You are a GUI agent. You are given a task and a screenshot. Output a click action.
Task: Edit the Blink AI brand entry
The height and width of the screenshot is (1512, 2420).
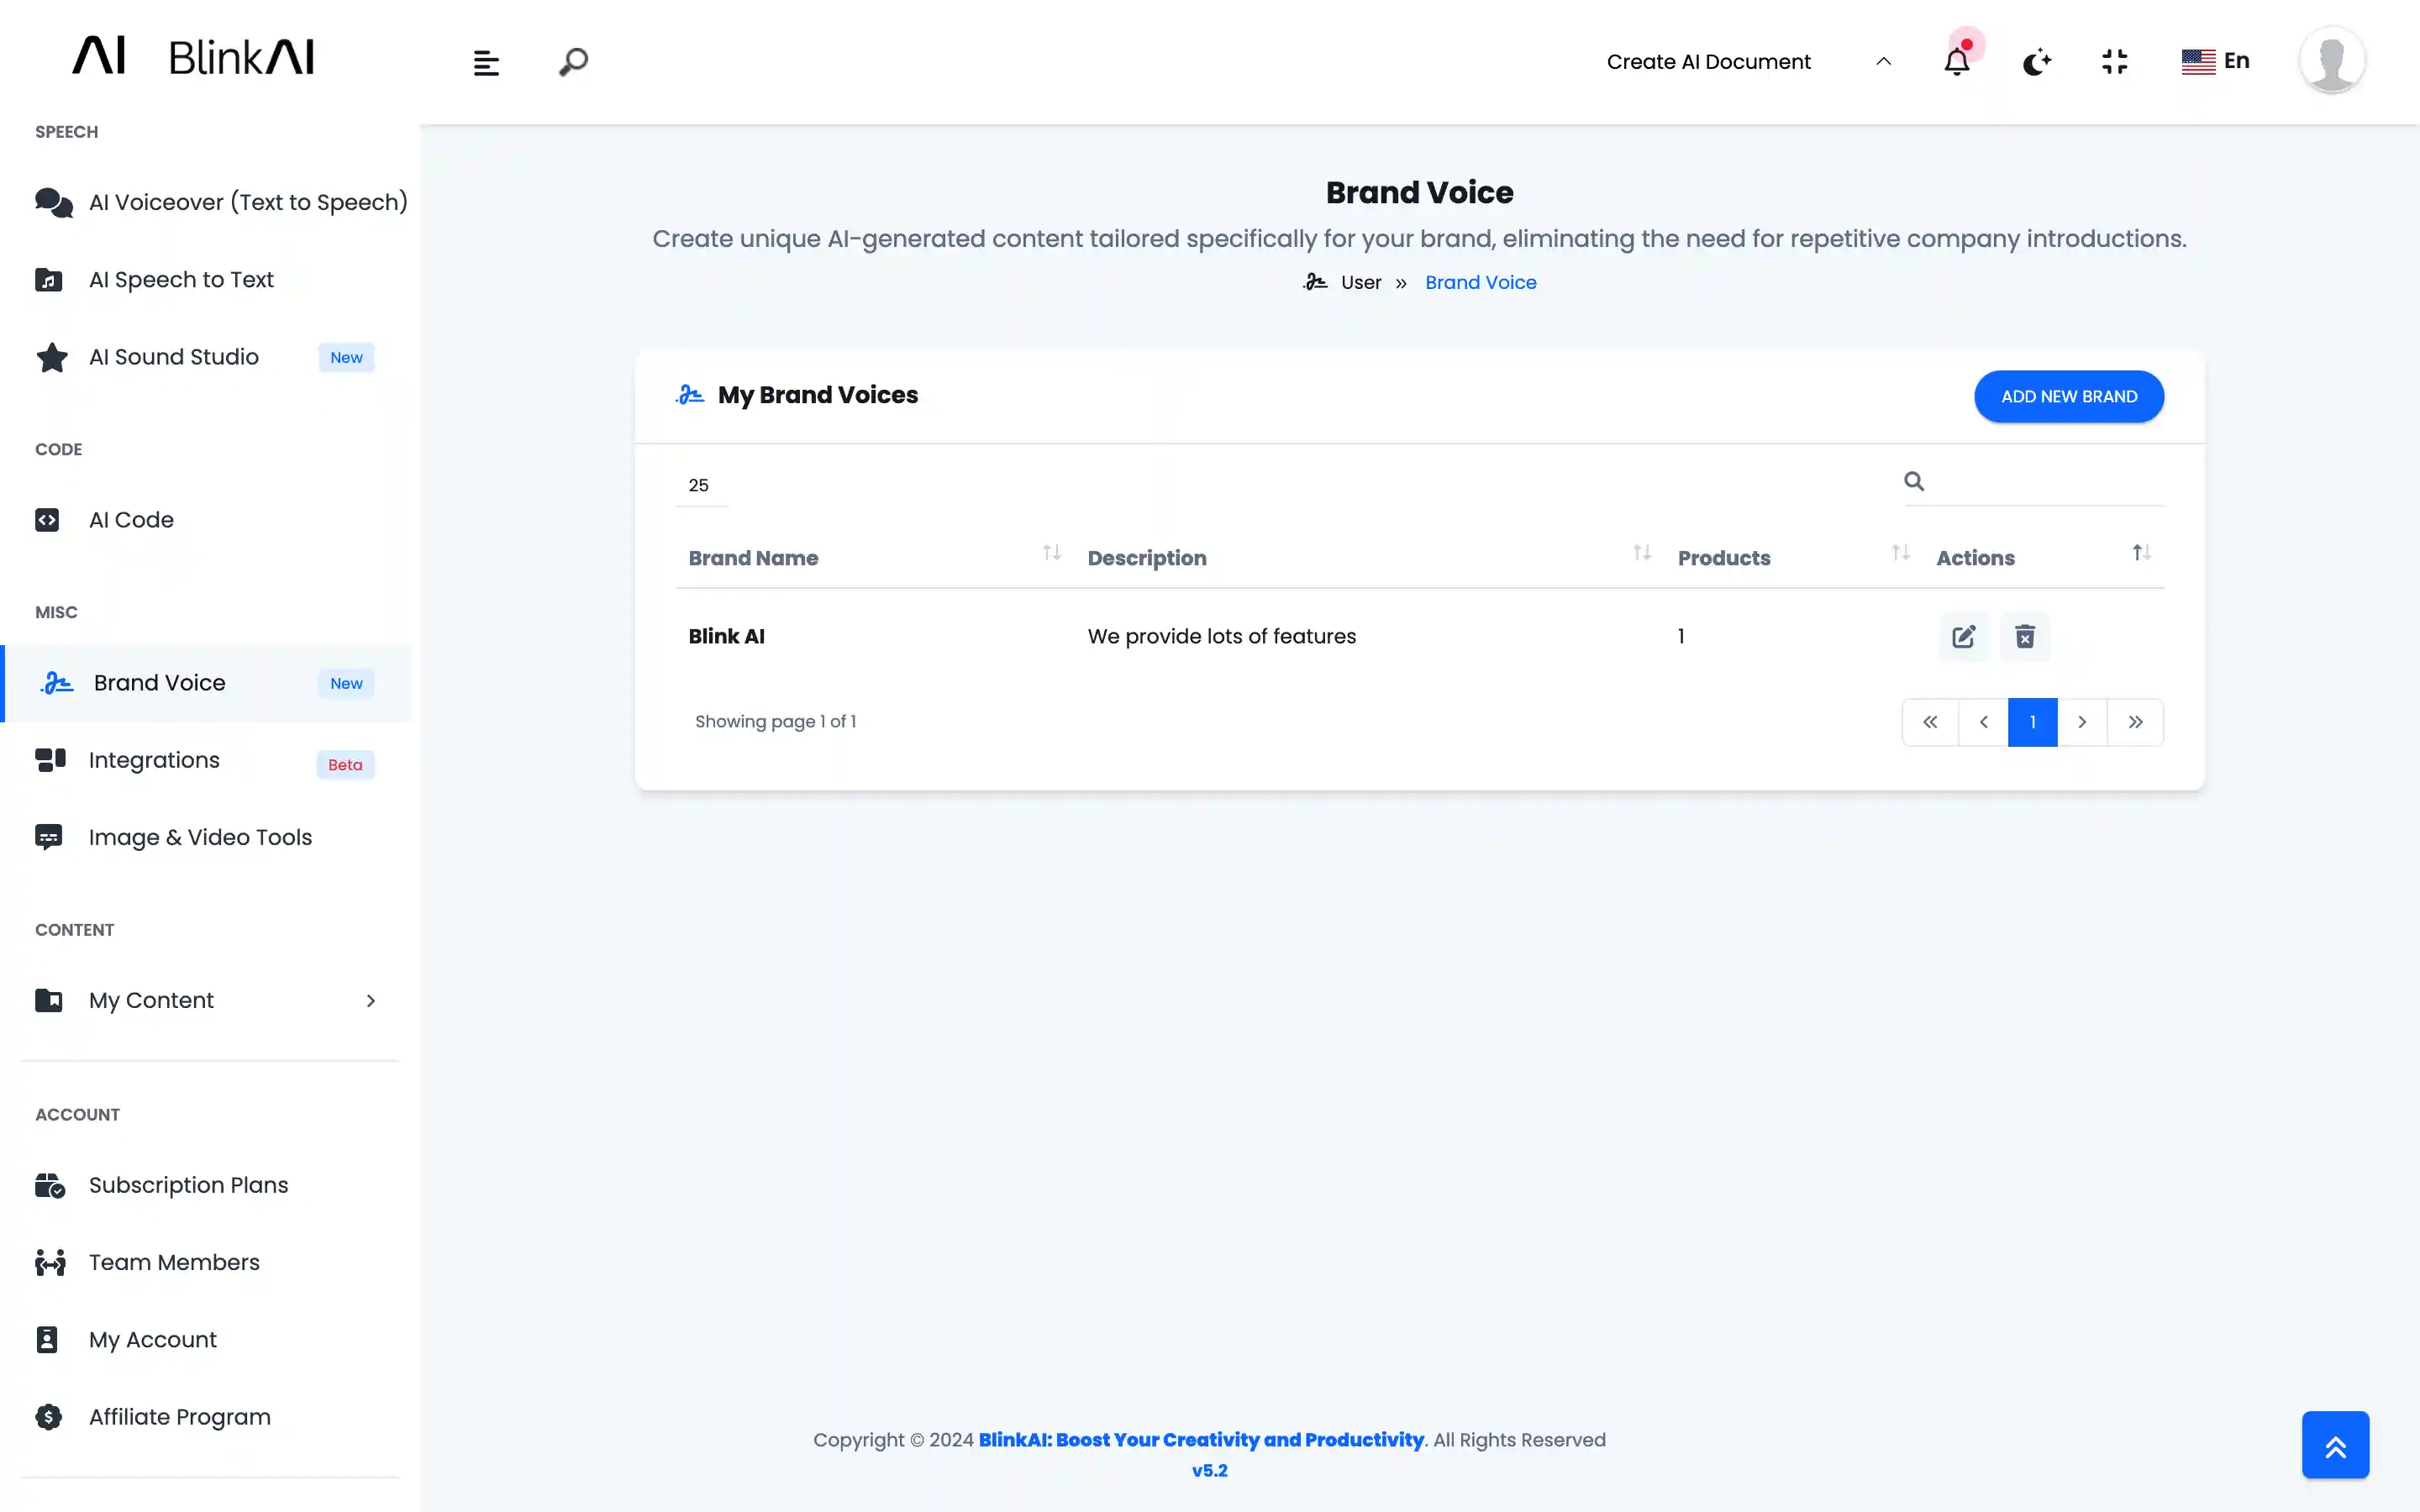pyautogui.click(x=1963, y=636)
